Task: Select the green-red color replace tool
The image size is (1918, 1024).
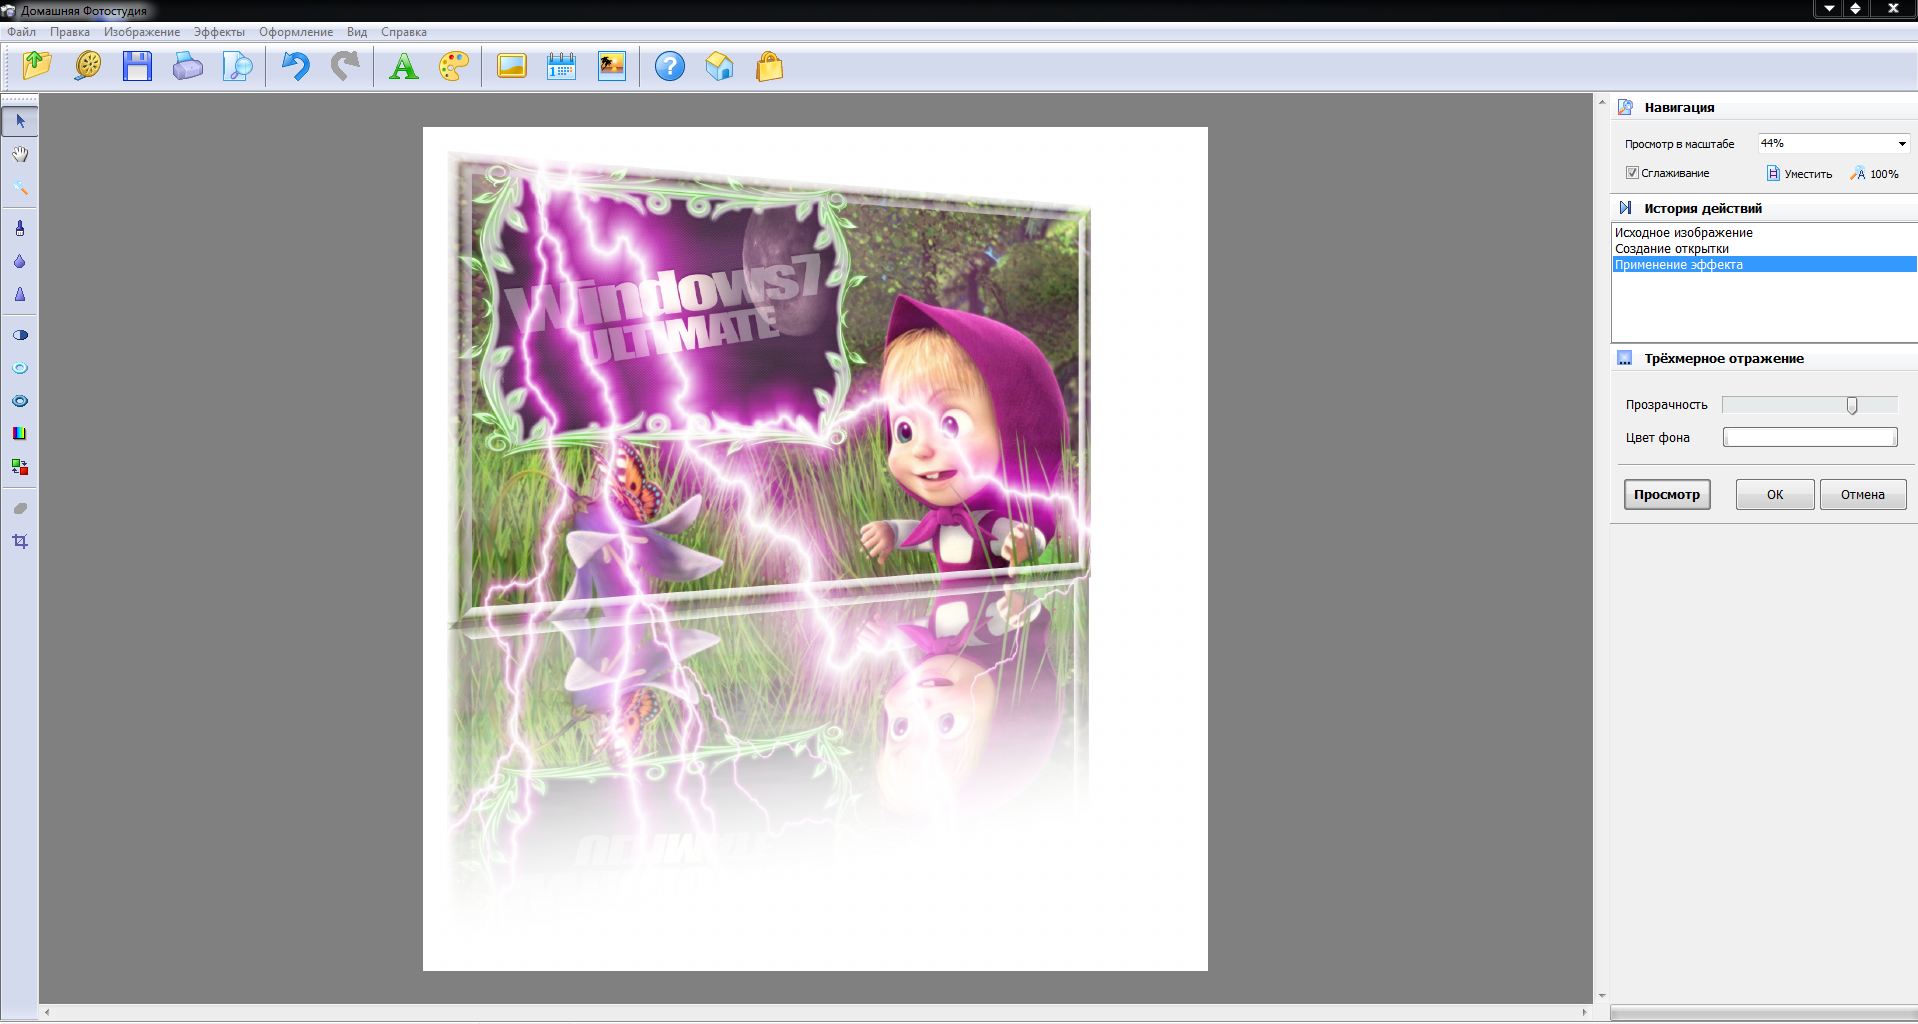Action: [x=20, y=467]
